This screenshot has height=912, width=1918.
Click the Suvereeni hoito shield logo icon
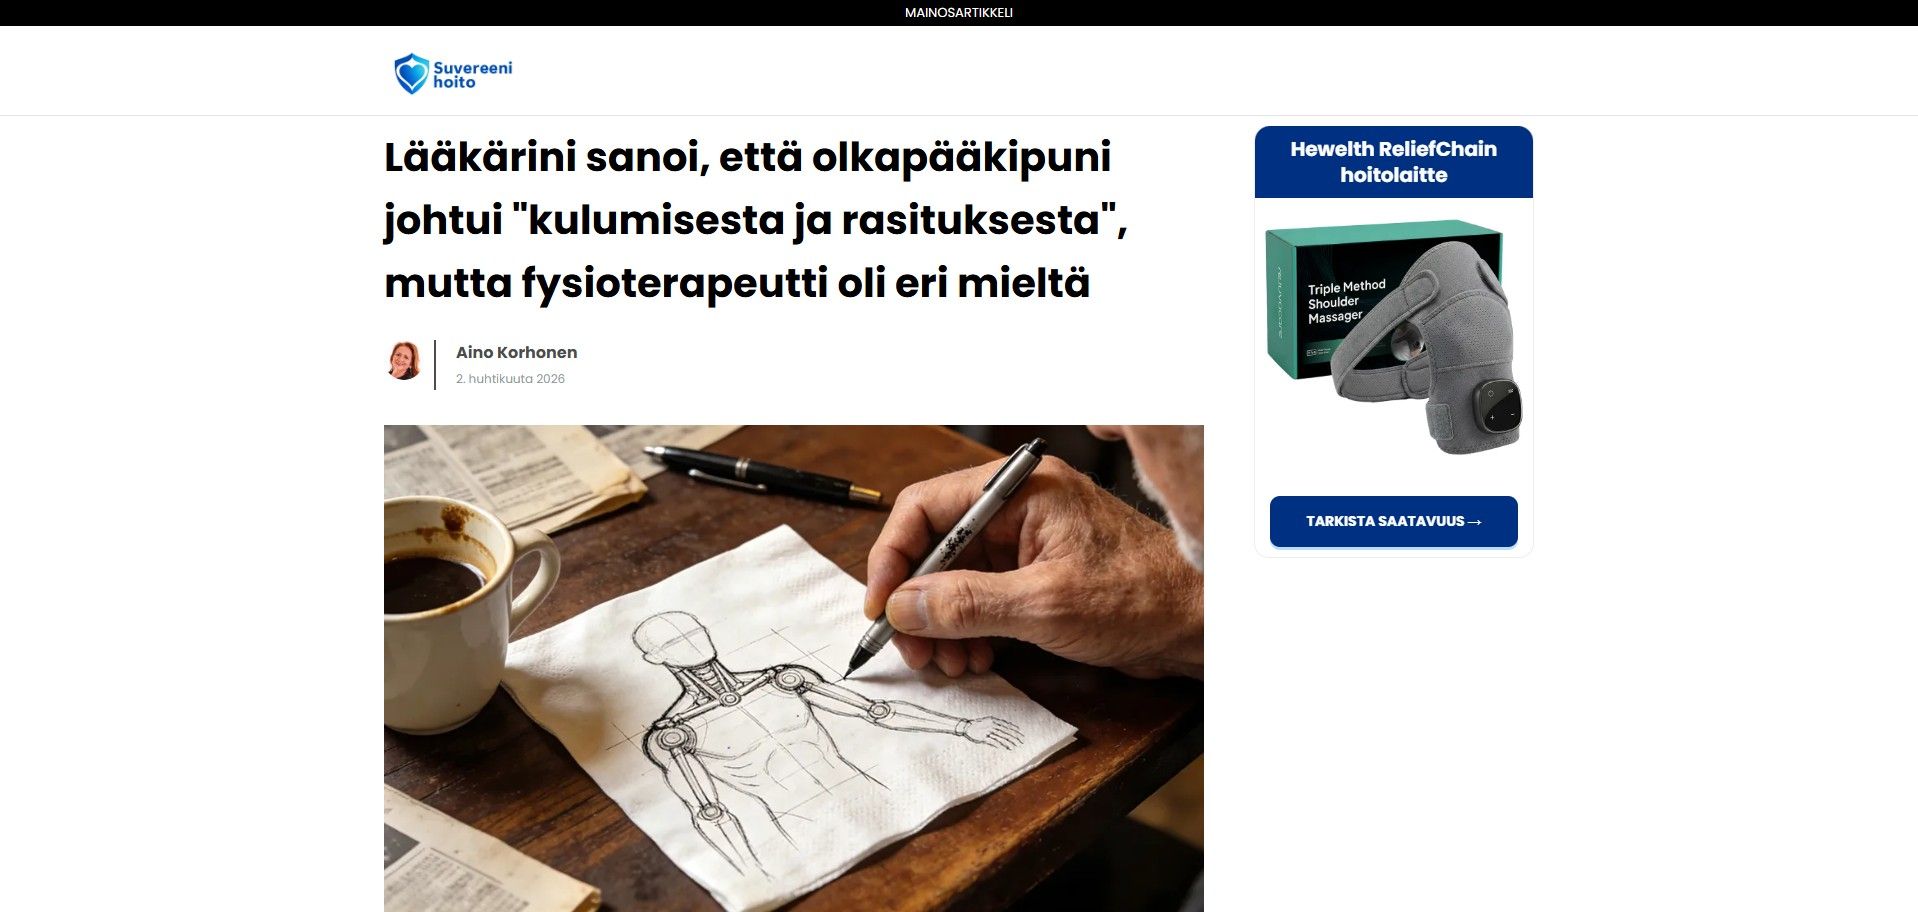(x=411, y=74)
